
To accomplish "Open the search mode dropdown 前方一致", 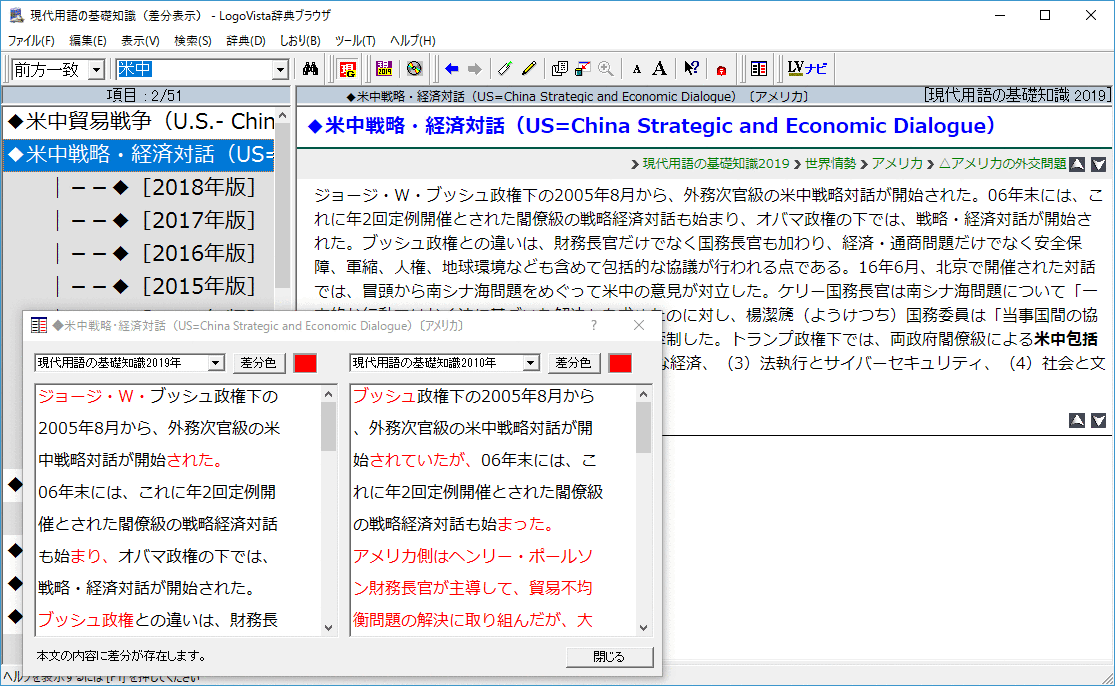I will 96,69.
